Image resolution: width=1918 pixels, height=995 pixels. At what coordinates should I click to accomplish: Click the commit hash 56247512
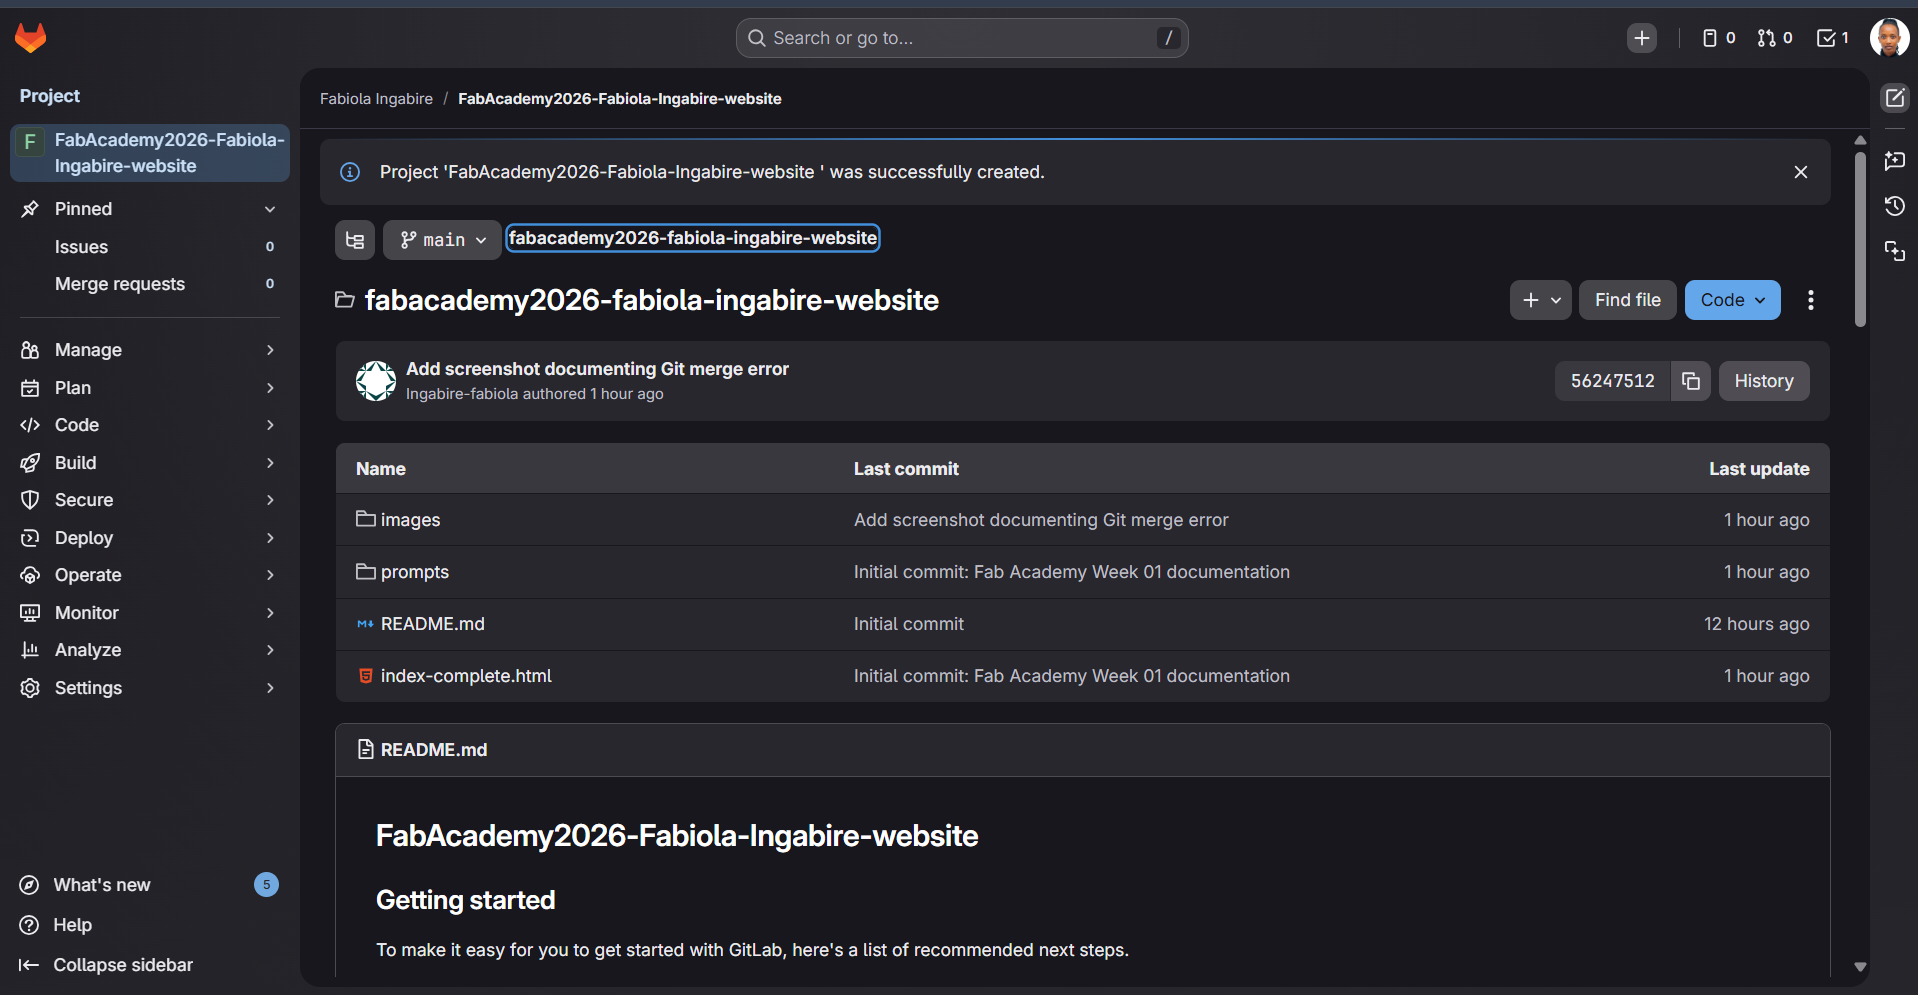tap(1612, 381)
